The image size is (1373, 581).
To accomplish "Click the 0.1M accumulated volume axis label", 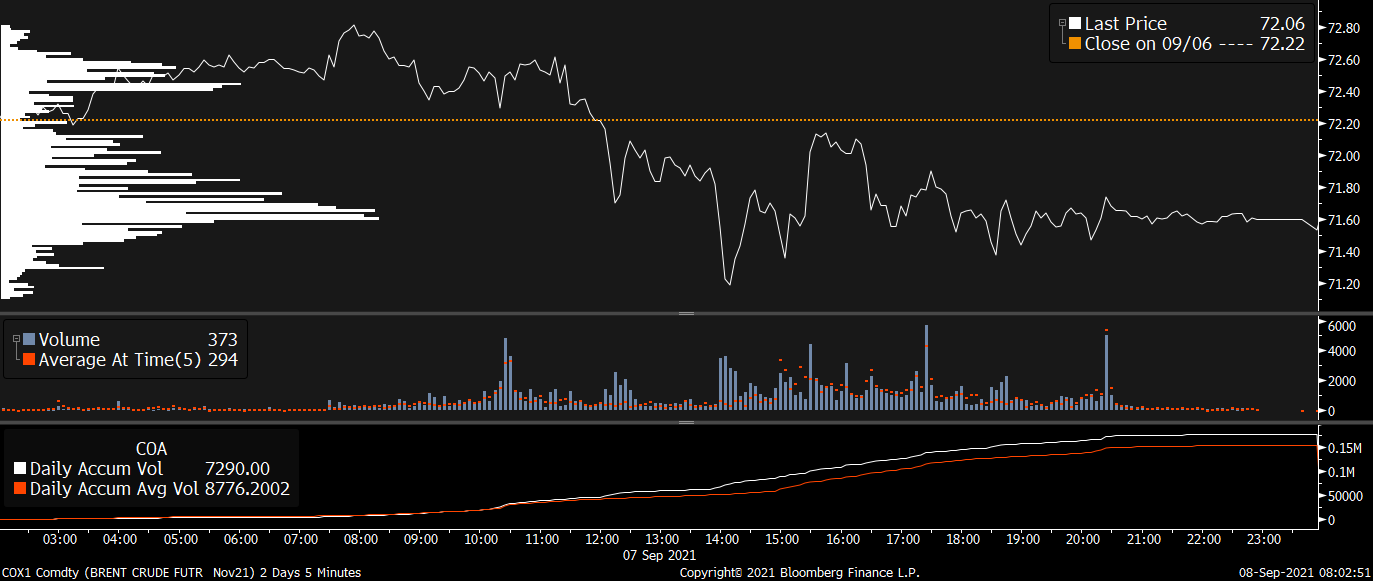I will pos(1340,471).
